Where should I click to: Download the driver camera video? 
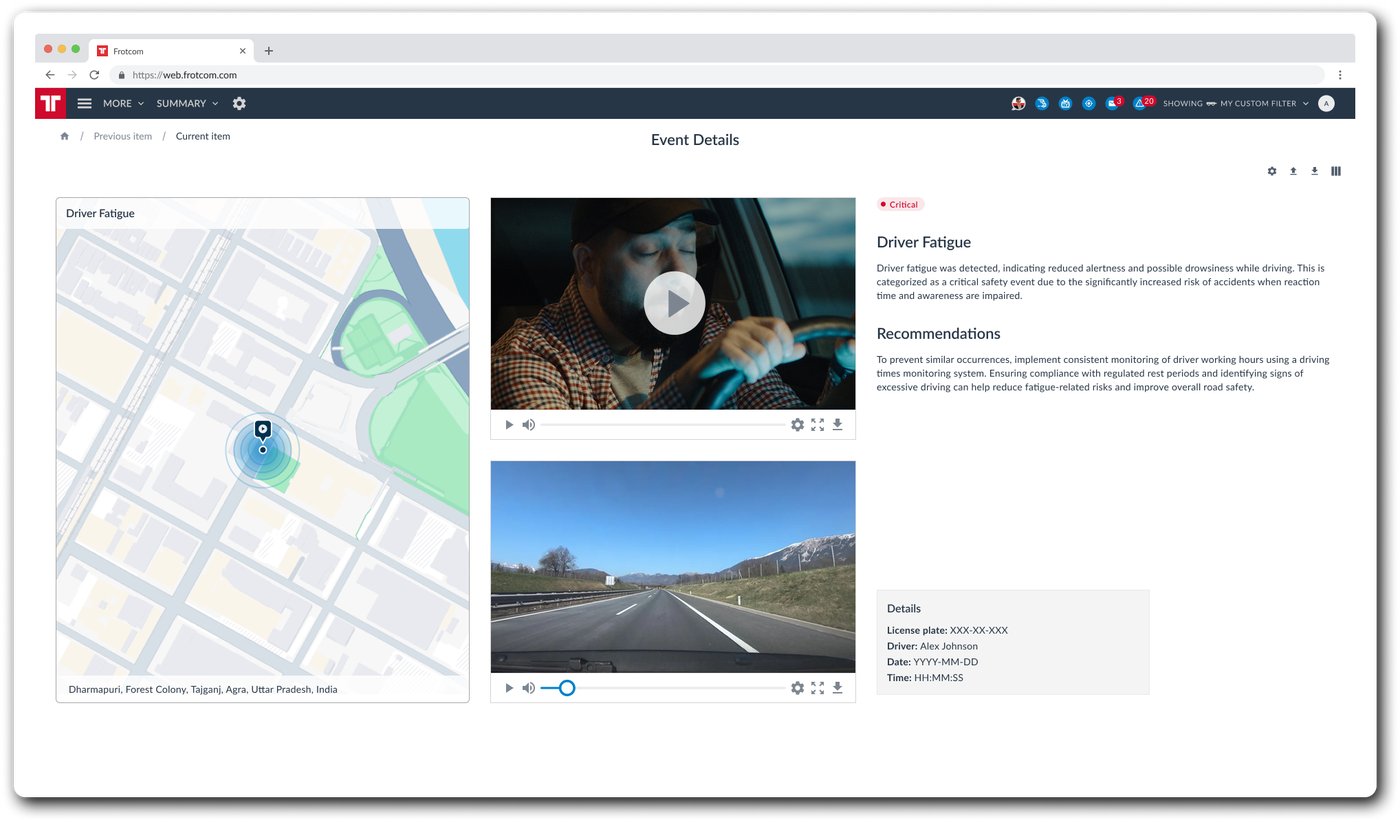coord(837,425)
